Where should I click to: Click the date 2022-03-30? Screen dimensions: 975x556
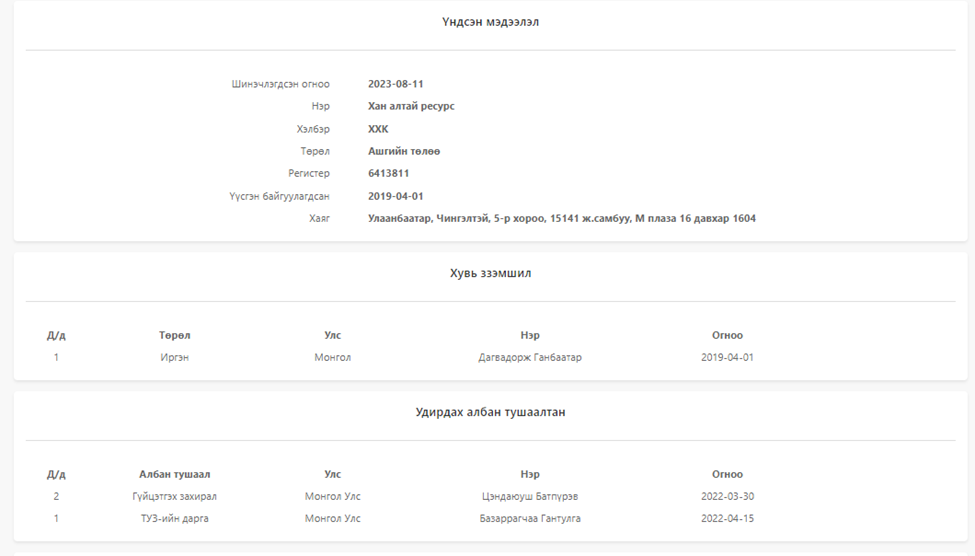click(x=727, y=497)
